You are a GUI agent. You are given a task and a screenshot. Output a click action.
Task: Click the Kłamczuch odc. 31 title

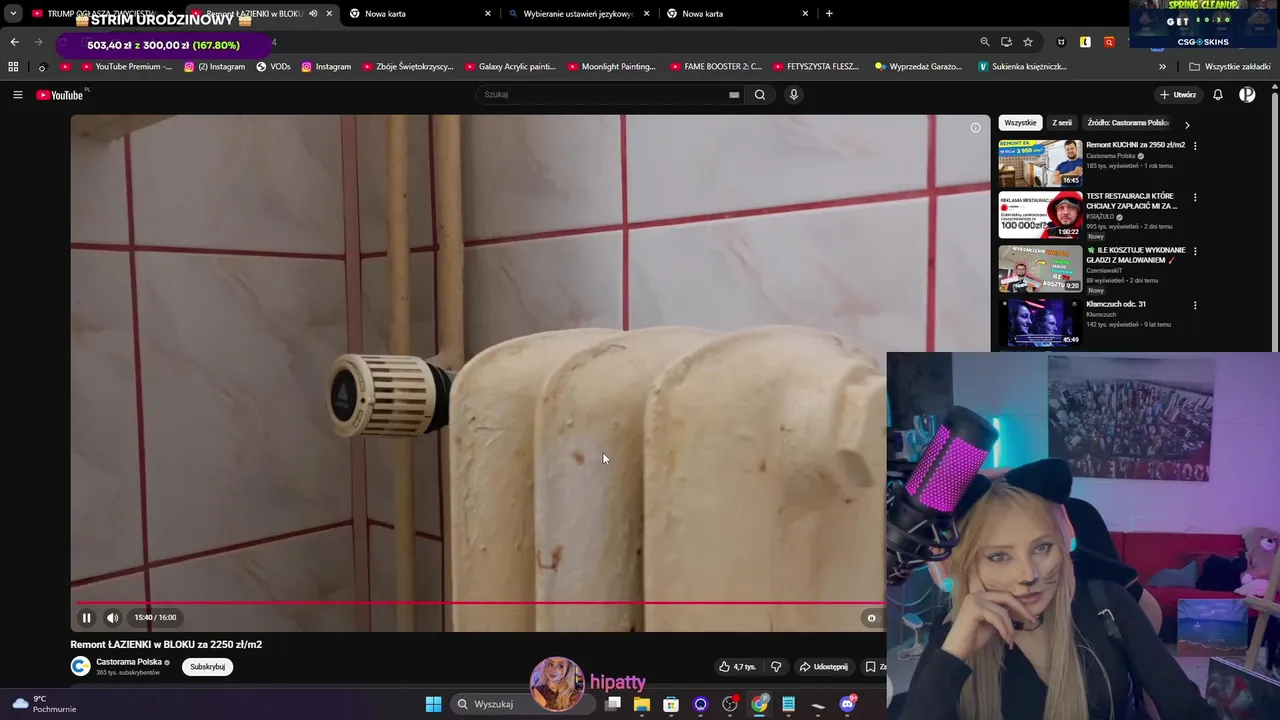coord(1116,304)
